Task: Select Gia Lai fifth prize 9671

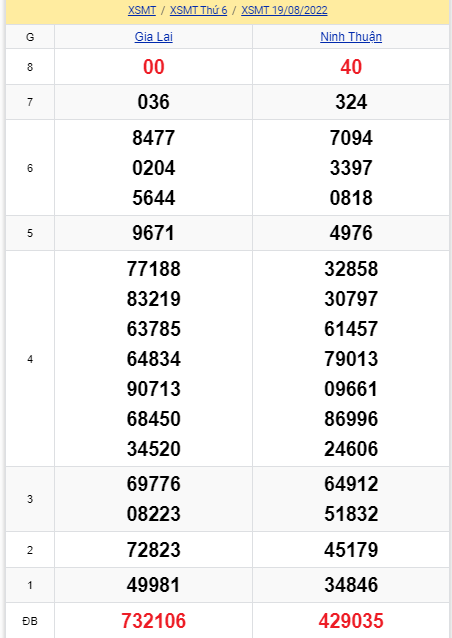Action: (x=154, y=233)
